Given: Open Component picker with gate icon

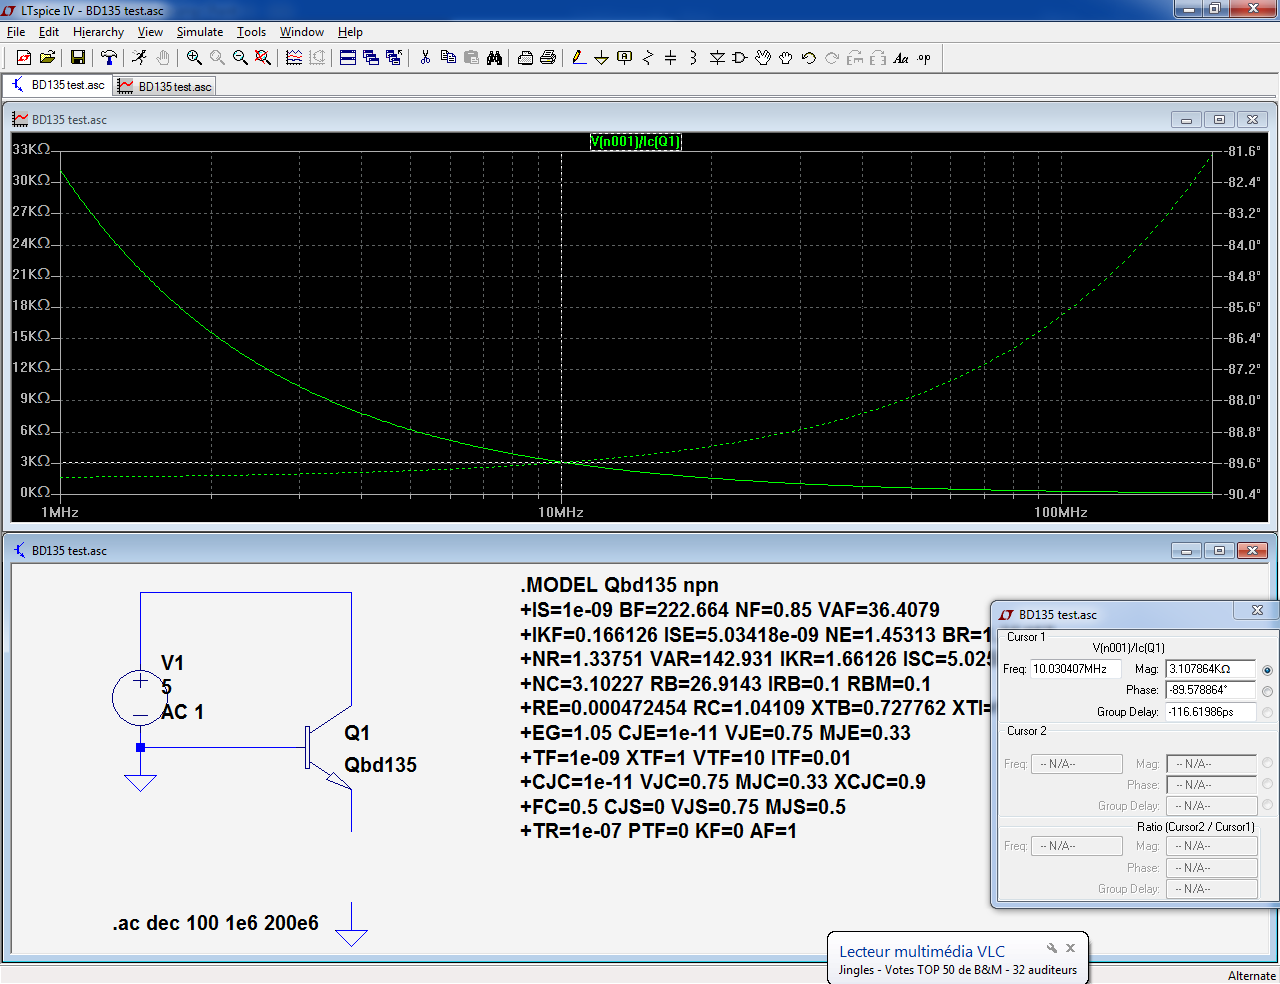Looking at the screenshot, I should click(x=740, y=58).
